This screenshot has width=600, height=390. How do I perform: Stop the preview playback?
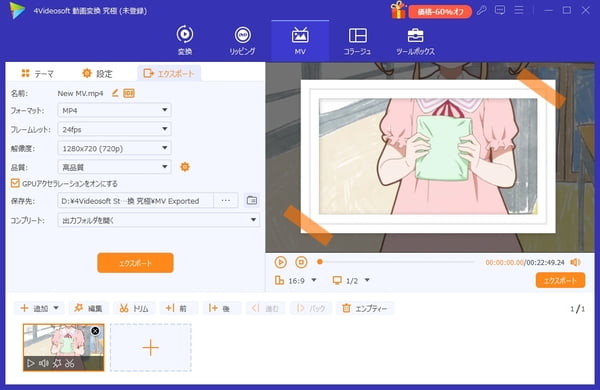(x=302, y=262)
